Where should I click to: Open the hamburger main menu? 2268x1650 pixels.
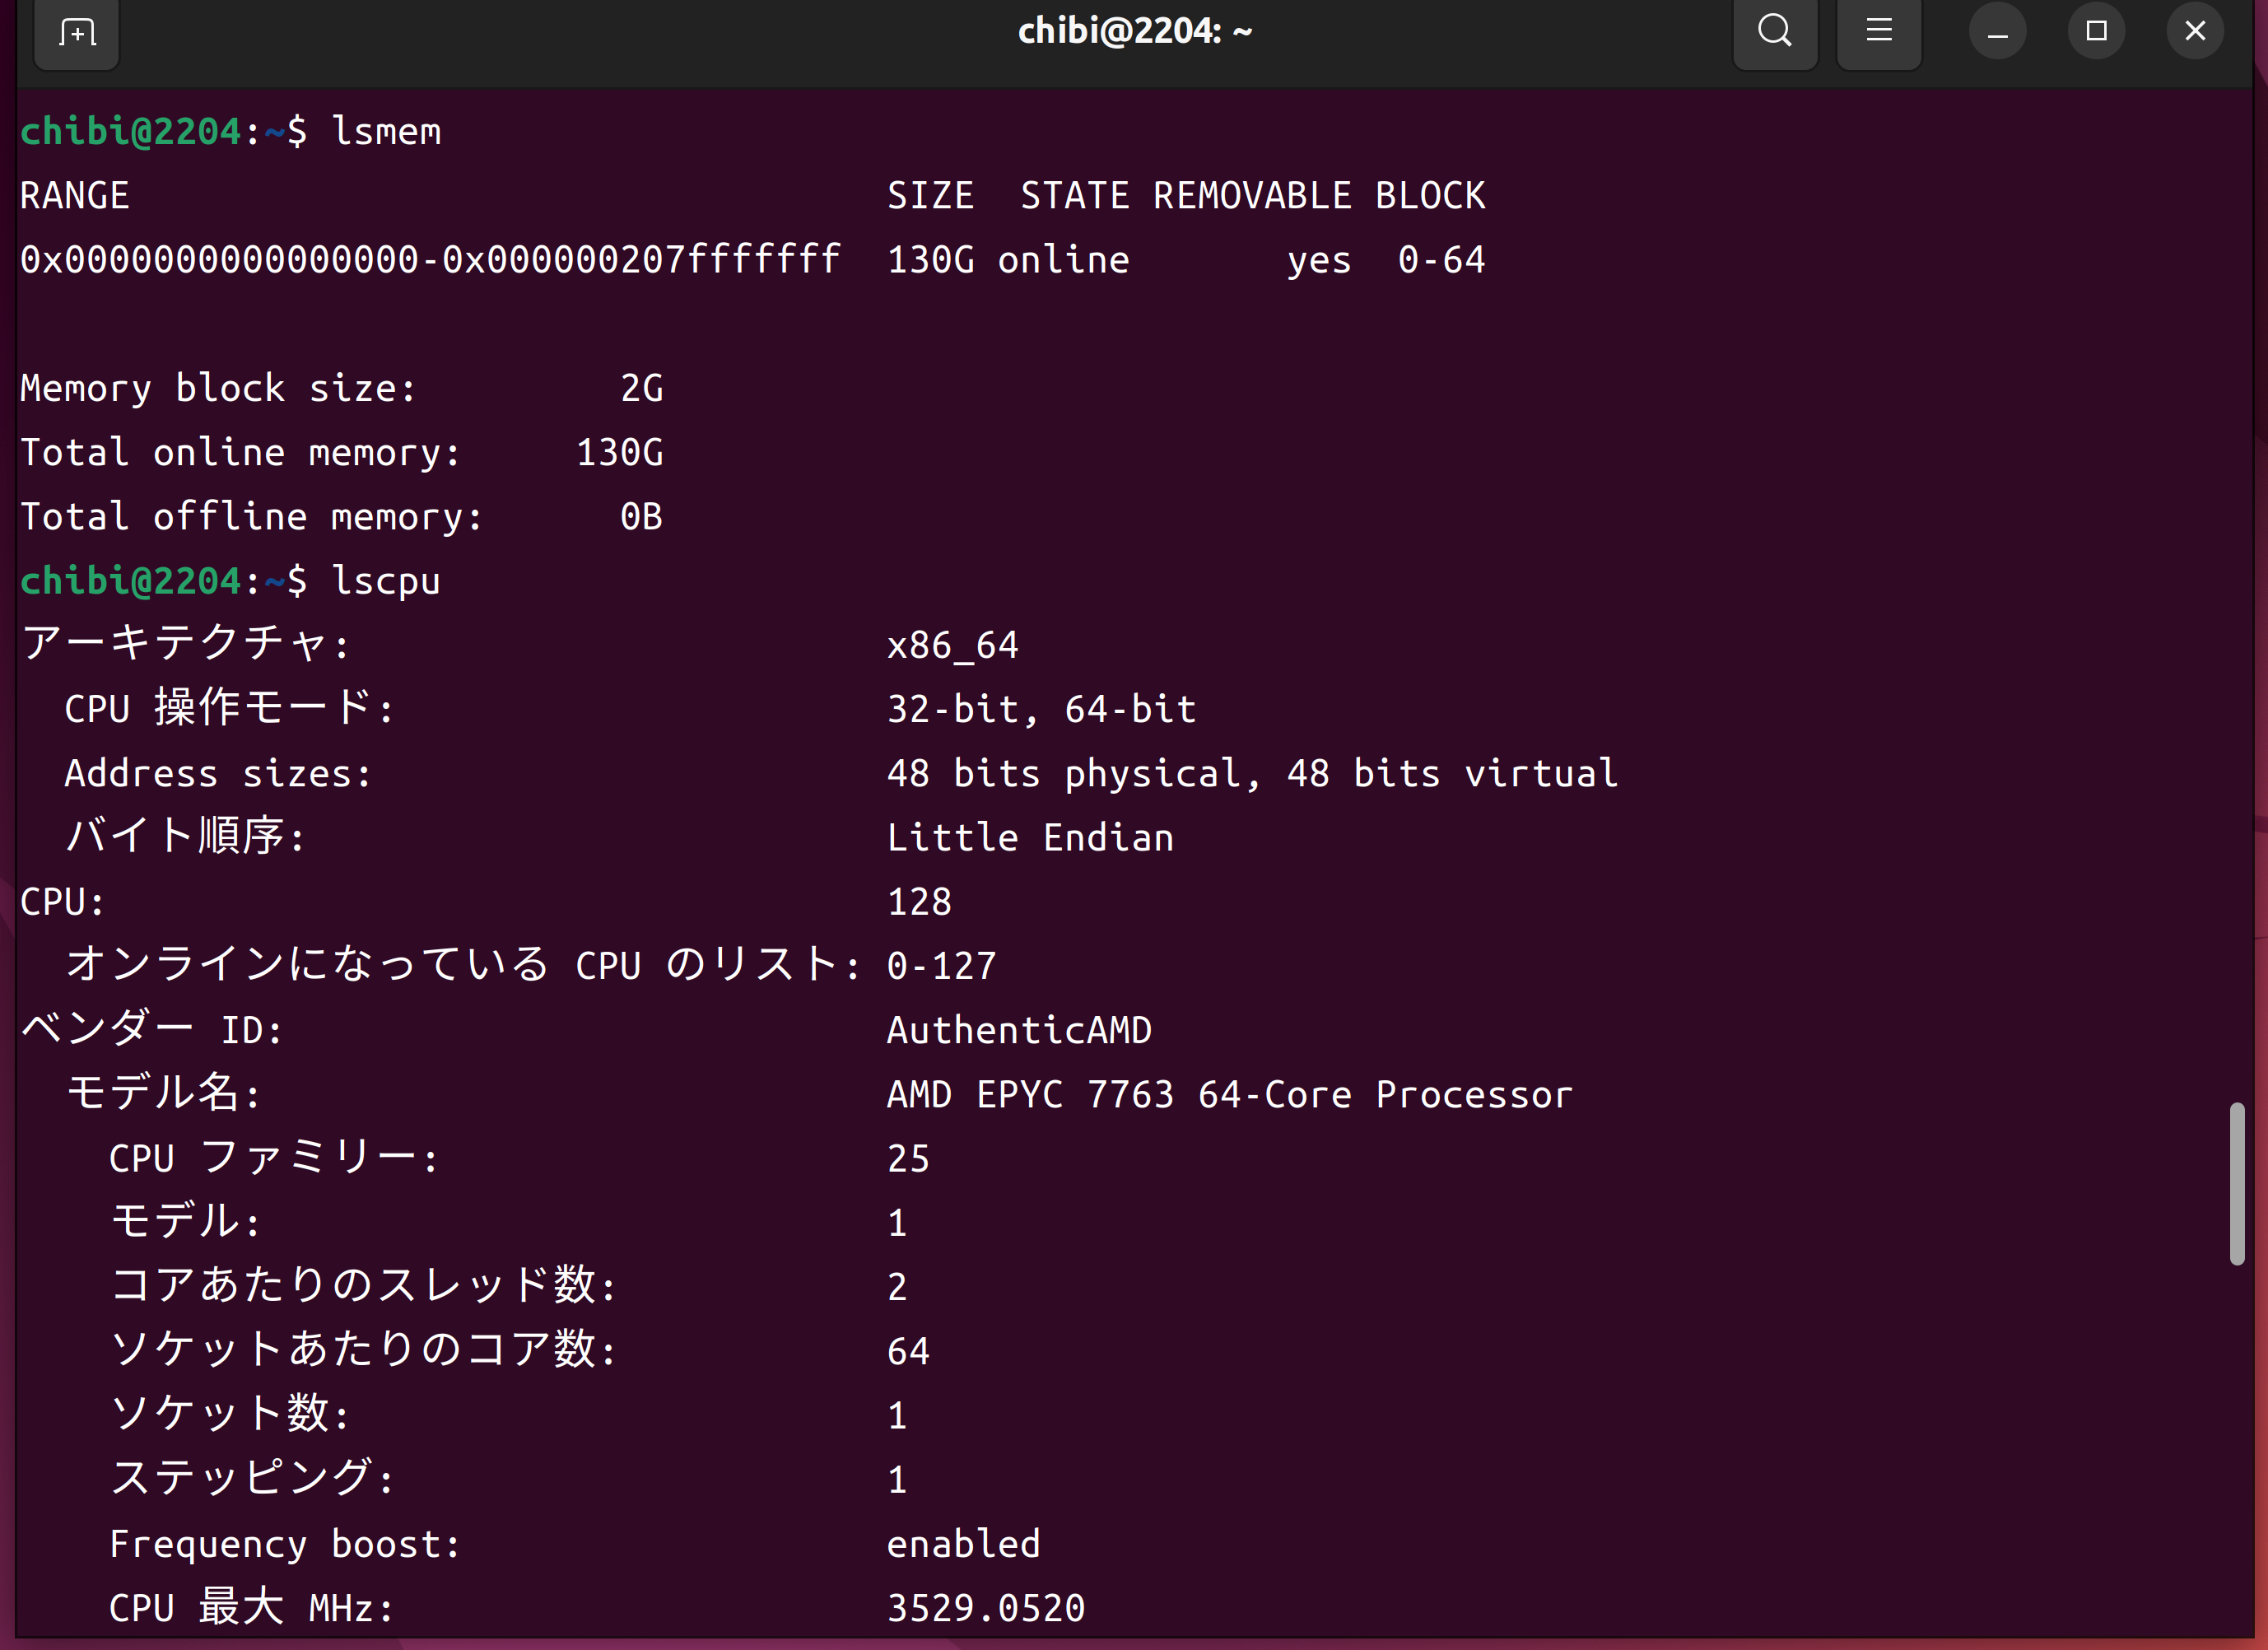pos(1878,32)
